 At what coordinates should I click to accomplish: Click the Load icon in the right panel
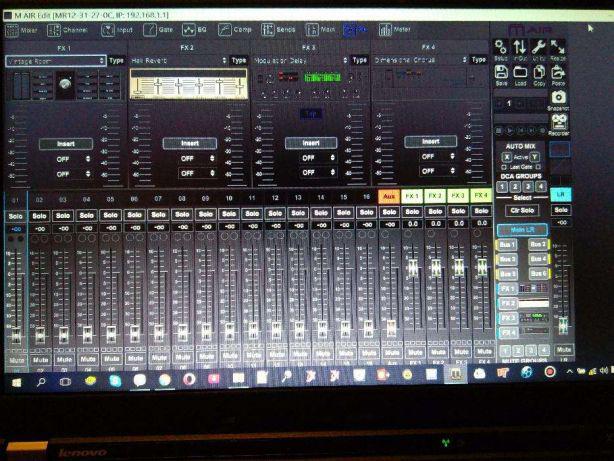coord(520,73)
